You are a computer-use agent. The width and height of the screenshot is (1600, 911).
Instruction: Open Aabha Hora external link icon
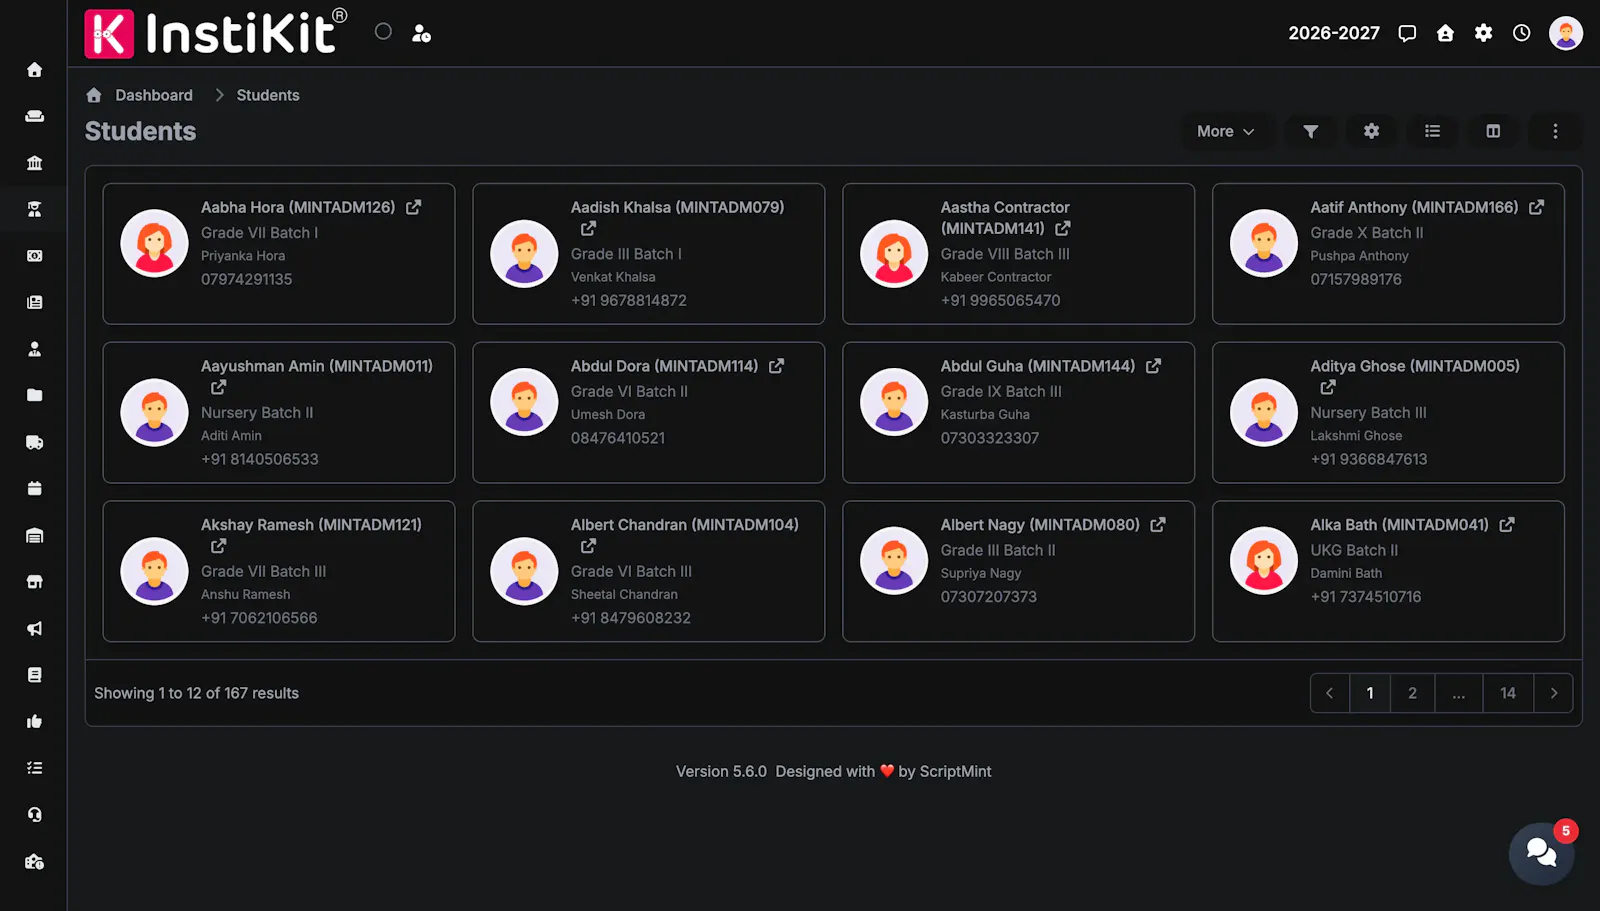pos(414,207)
